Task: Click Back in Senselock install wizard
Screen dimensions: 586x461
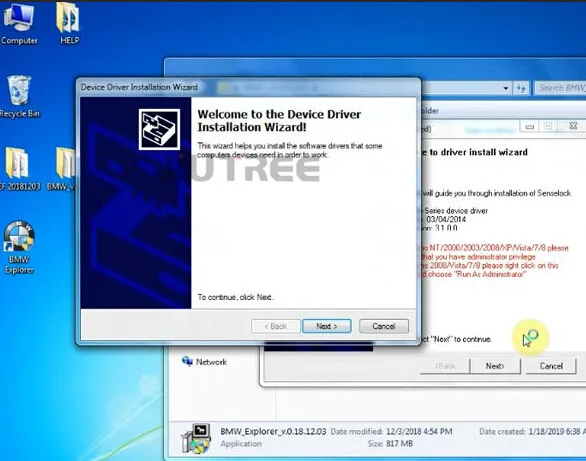Action: [x=445, y=366]
